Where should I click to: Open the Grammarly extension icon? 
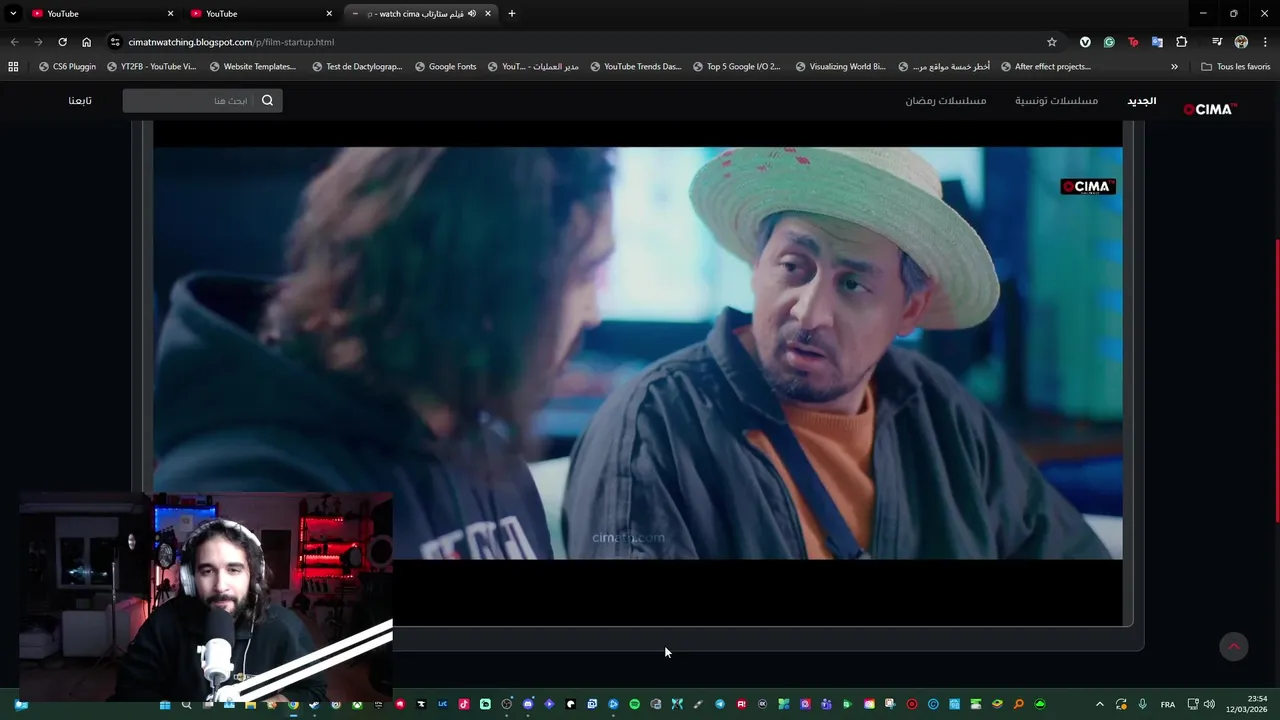point(1109,42)
